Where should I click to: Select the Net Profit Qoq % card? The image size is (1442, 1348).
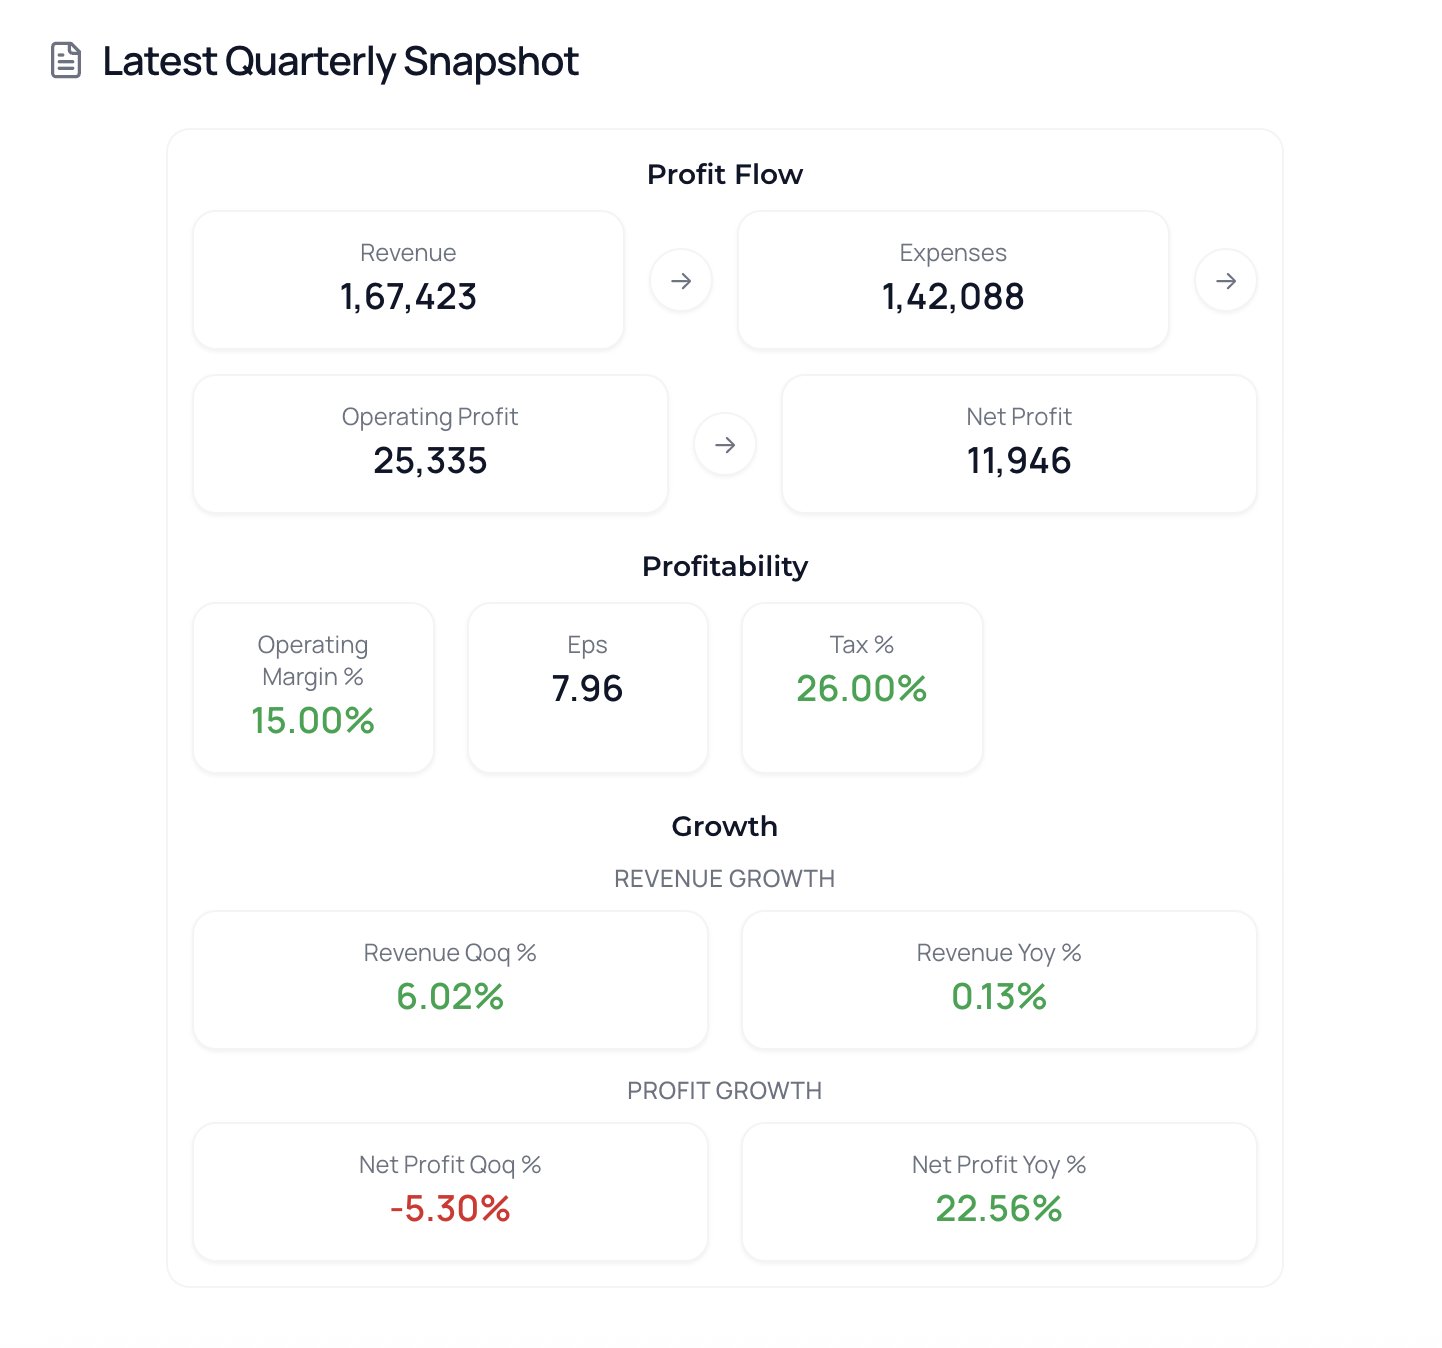(450, 1192)
